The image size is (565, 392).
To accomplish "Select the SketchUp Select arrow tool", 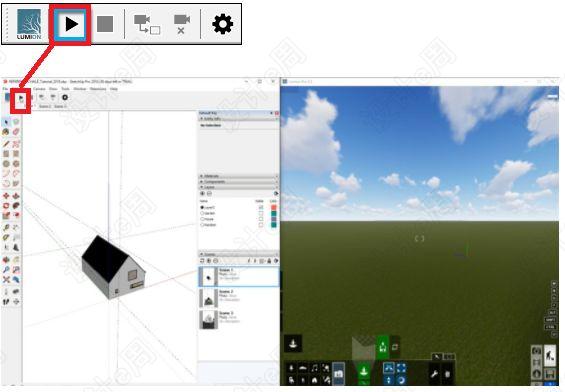I will point(6,122).
